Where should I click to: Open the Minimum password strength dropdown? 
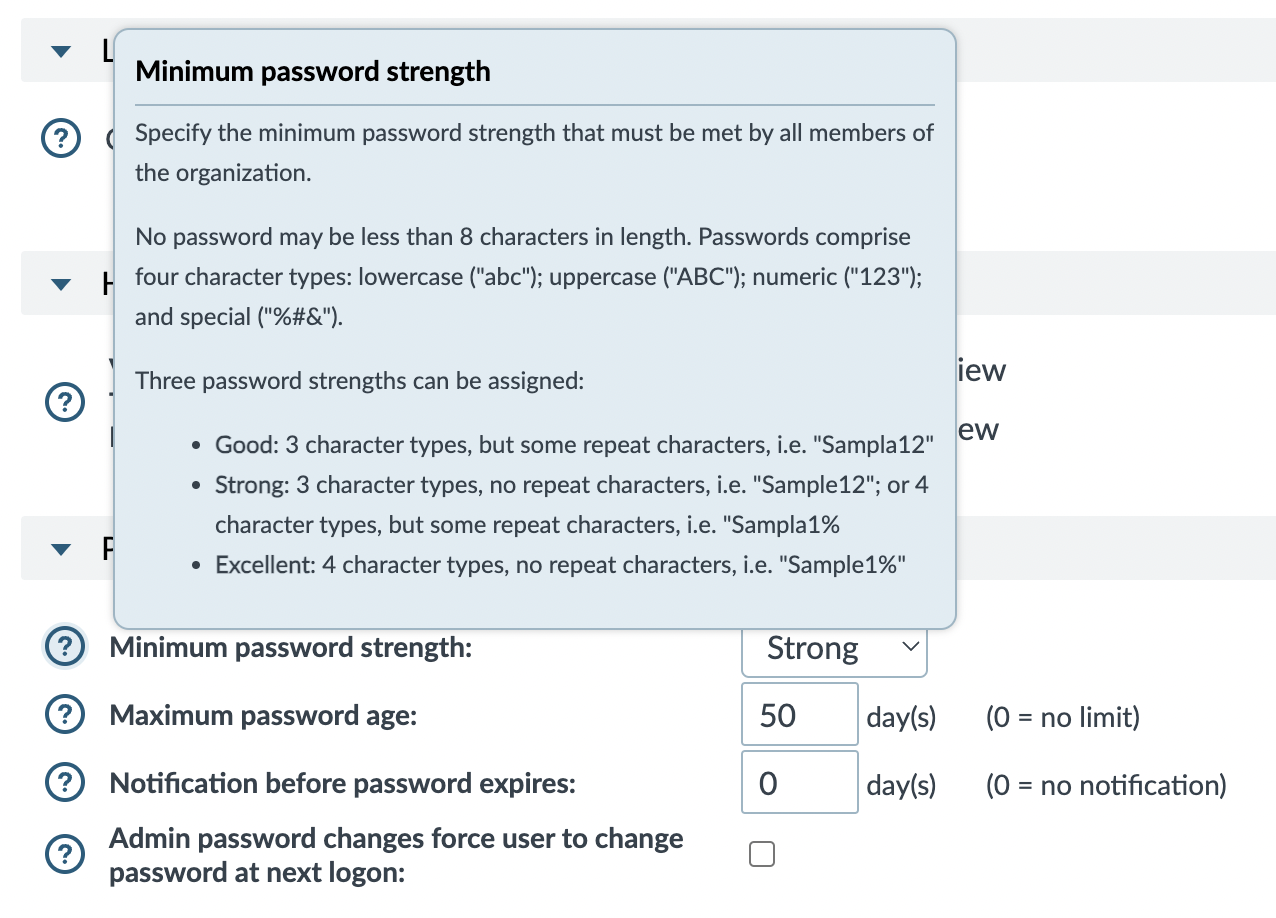pos(834,648)
